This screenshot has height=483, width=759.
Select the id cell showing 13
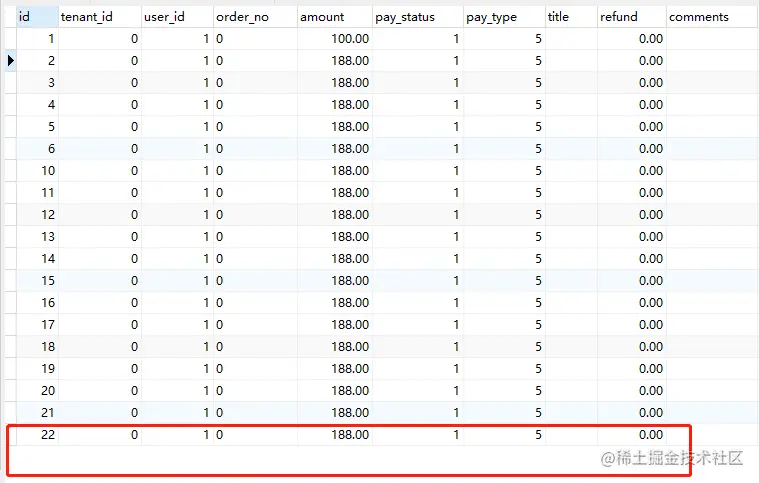(x=37, y=237)
